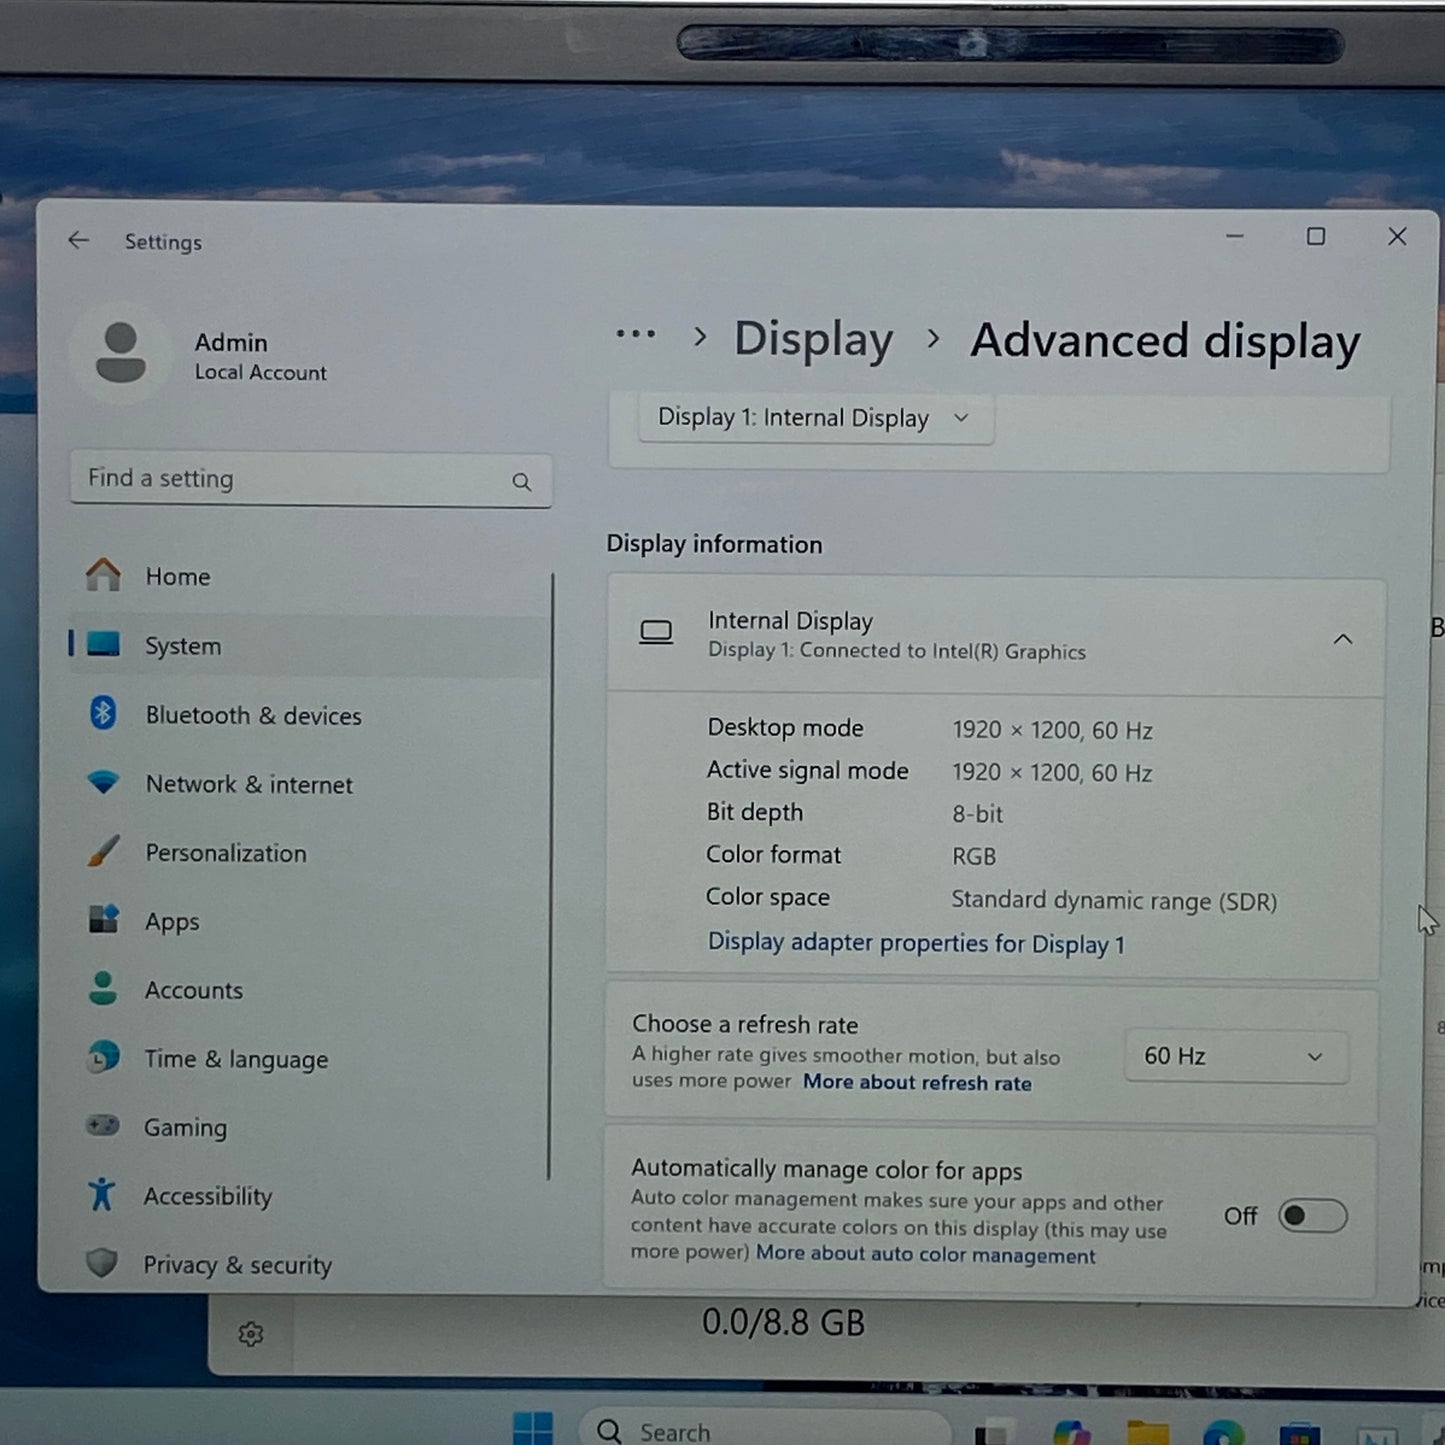Open More about auto color management link
The height and width of the screenshot is (1445, 1445).
(x=925, y=1255)
